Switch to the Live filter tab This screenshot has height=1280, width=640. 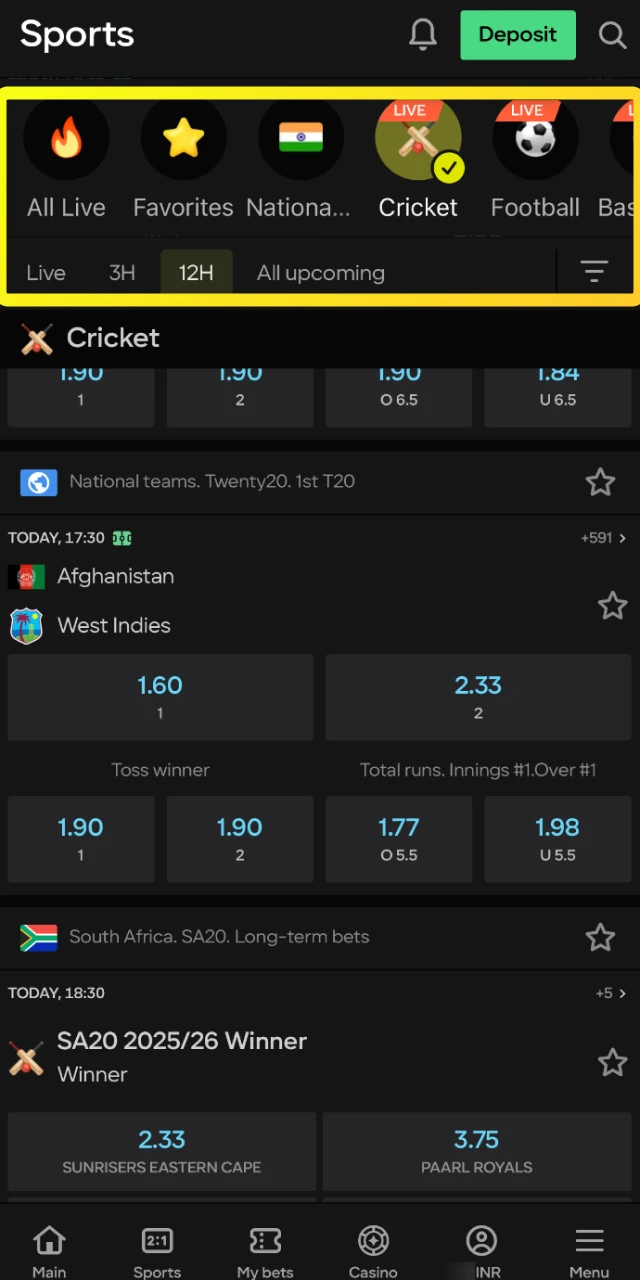[45, 272]
